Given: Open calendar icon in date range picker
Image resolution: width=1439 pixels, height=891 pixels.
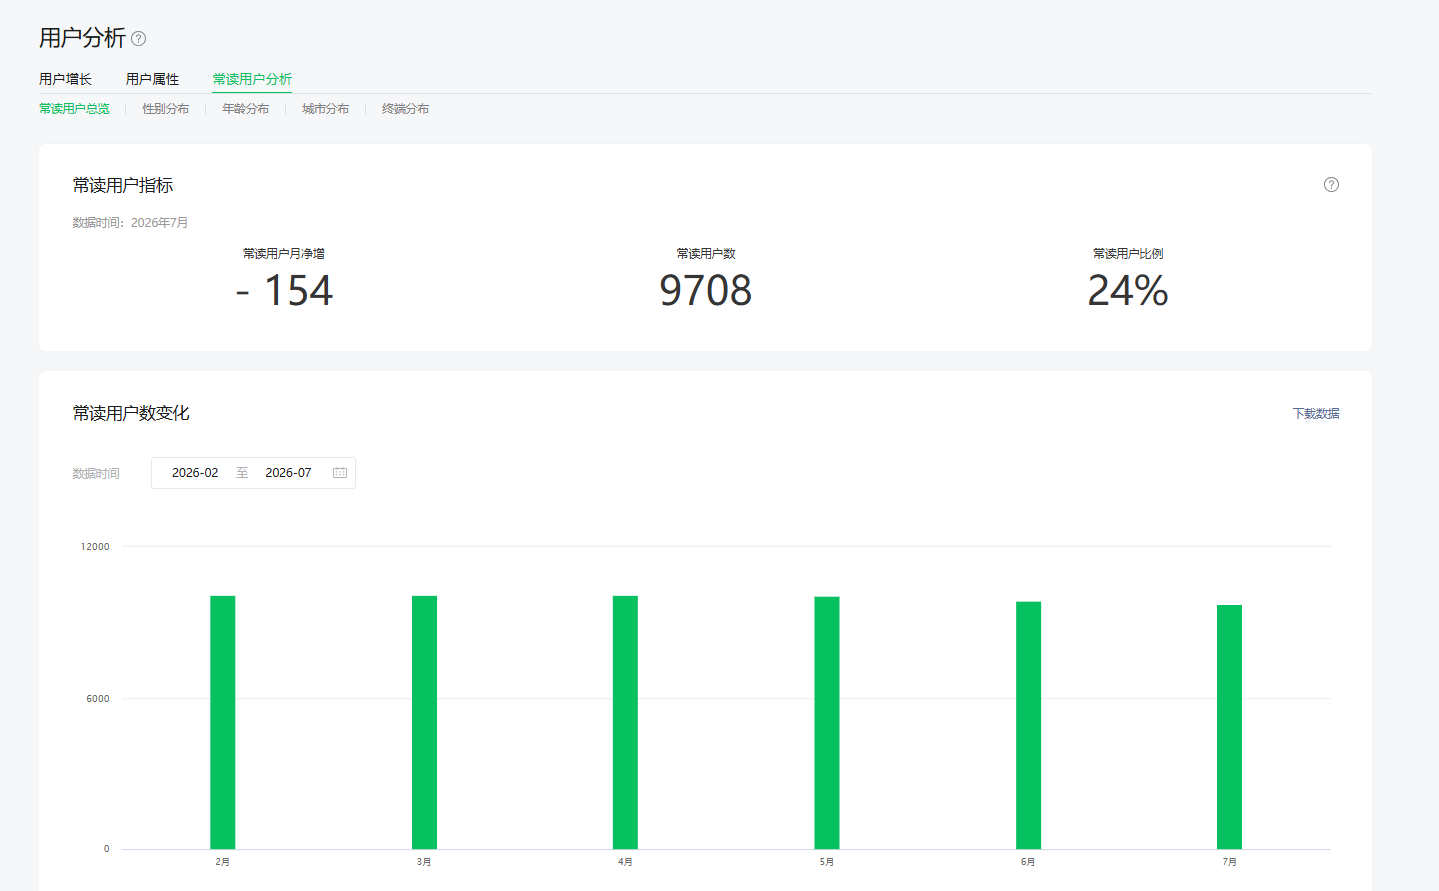Looking at the screenshot, I should (x=340, y=473).
